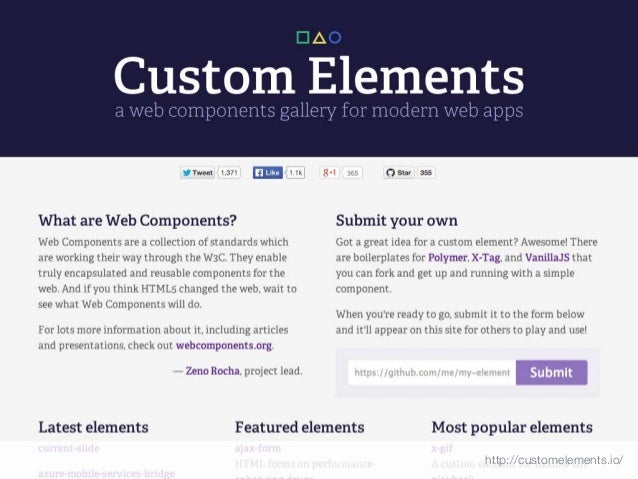Click the purple Submit button
Image resolution: width=638 pixels, height=479 pixels.
[x=551, y=372]
